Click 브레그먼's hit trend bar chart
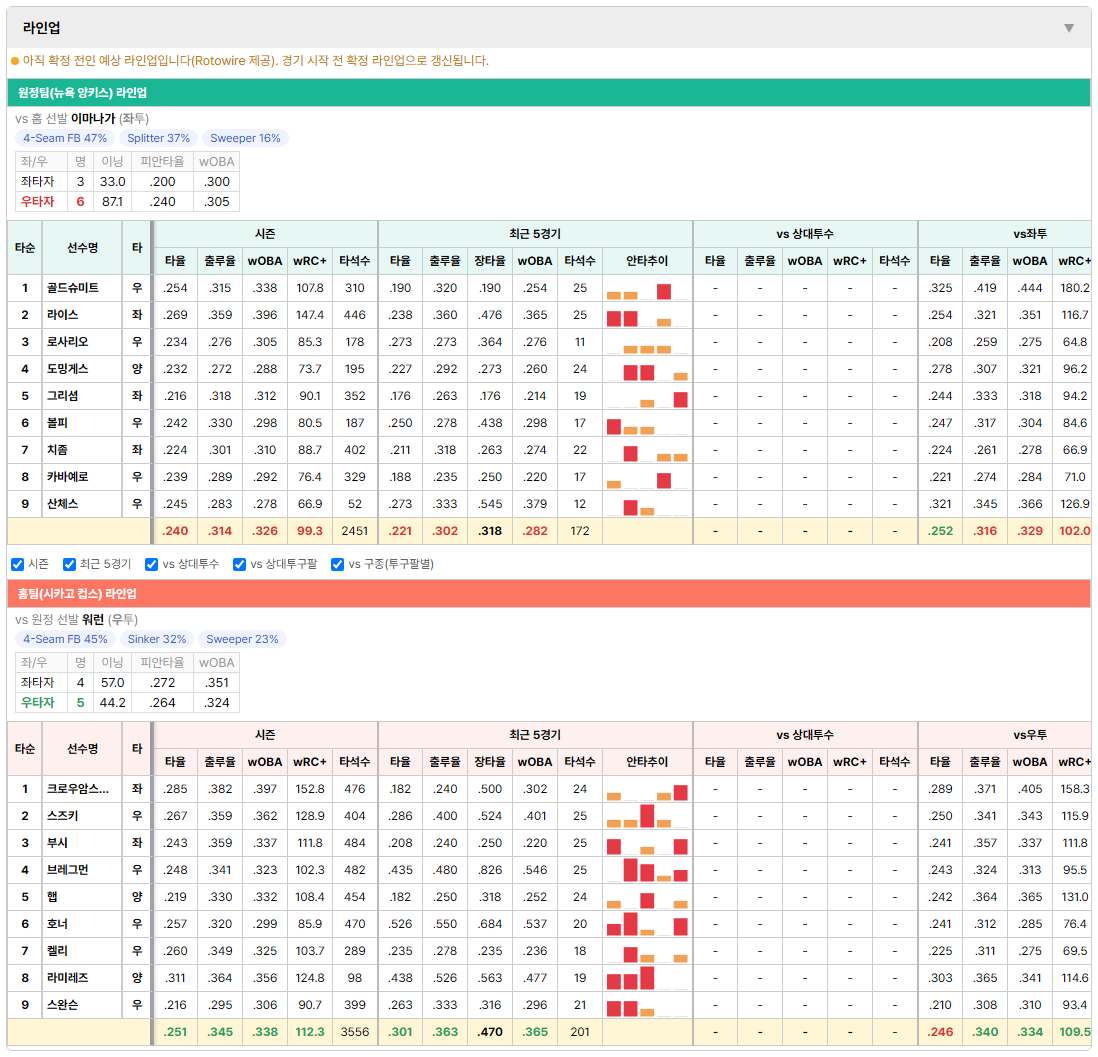The image size is (1098, 1057). point(647,870)
